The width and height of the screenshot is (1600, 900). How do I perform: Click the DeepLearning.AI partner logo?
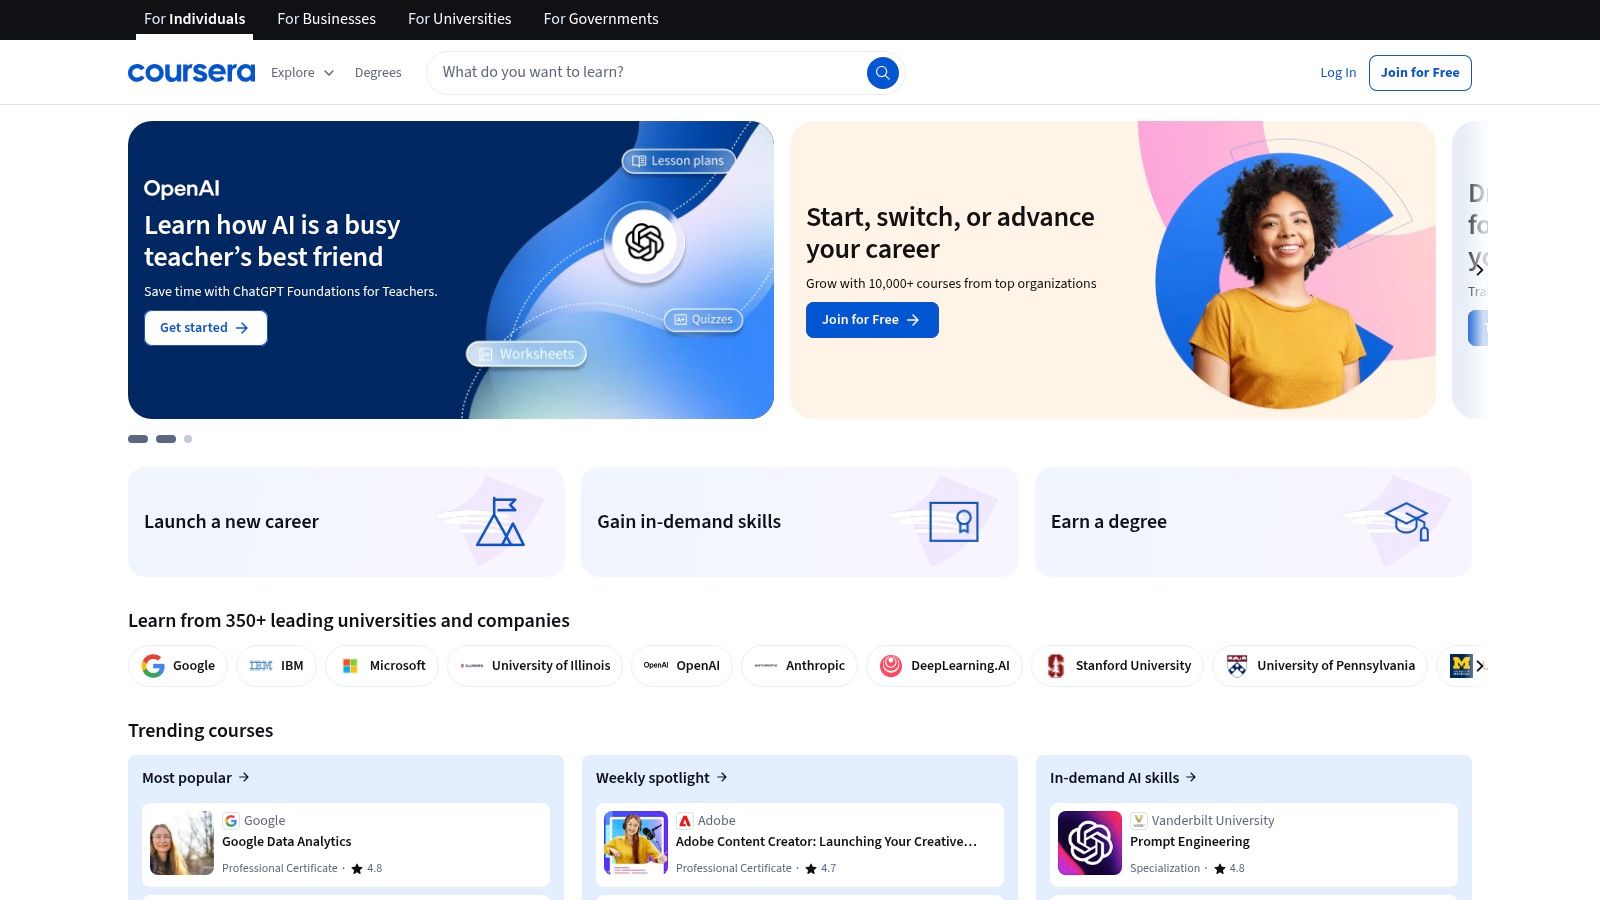coord(943,665)
